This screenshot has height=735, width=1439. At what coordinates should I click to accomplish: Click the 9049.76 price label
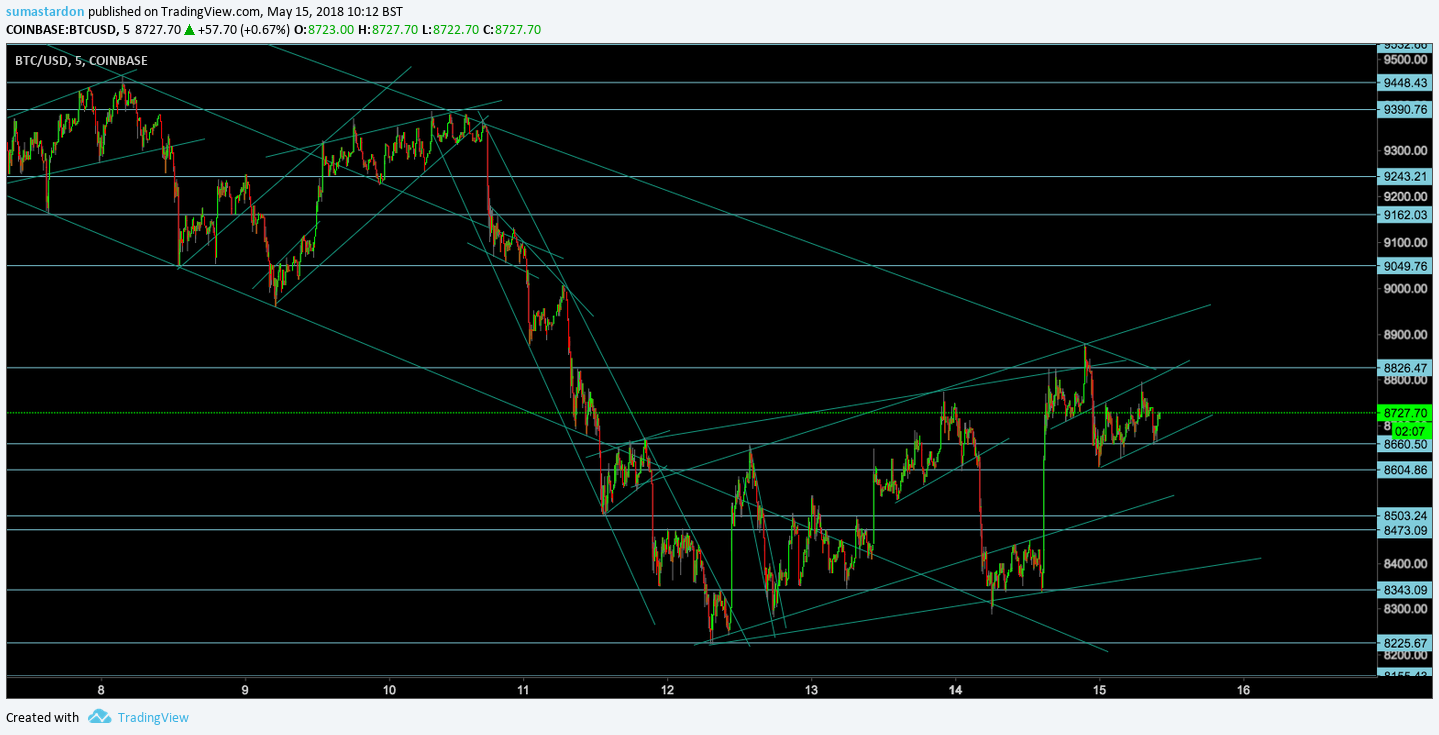coord(1407,266)
